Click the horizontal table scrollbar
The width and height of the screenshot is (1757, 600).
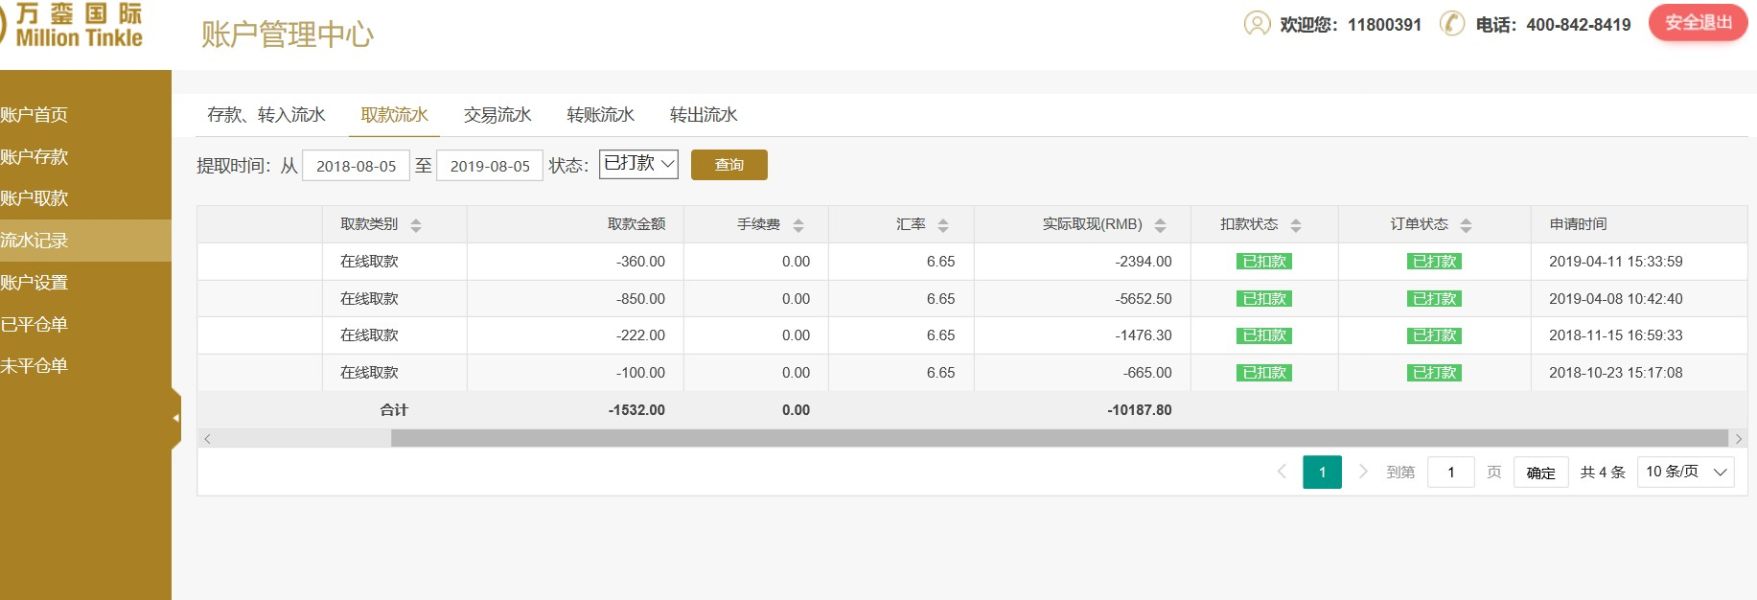pos(1058,439)
